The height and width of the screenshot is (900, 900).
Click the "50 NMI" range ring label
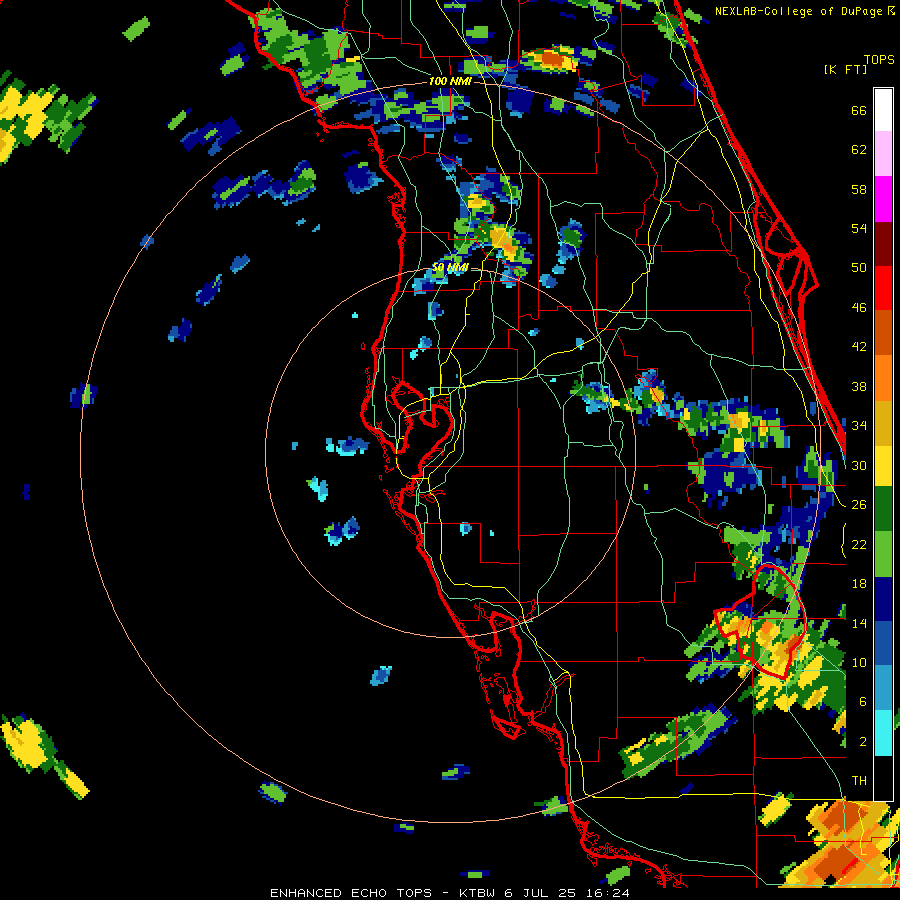click(450, 268)
